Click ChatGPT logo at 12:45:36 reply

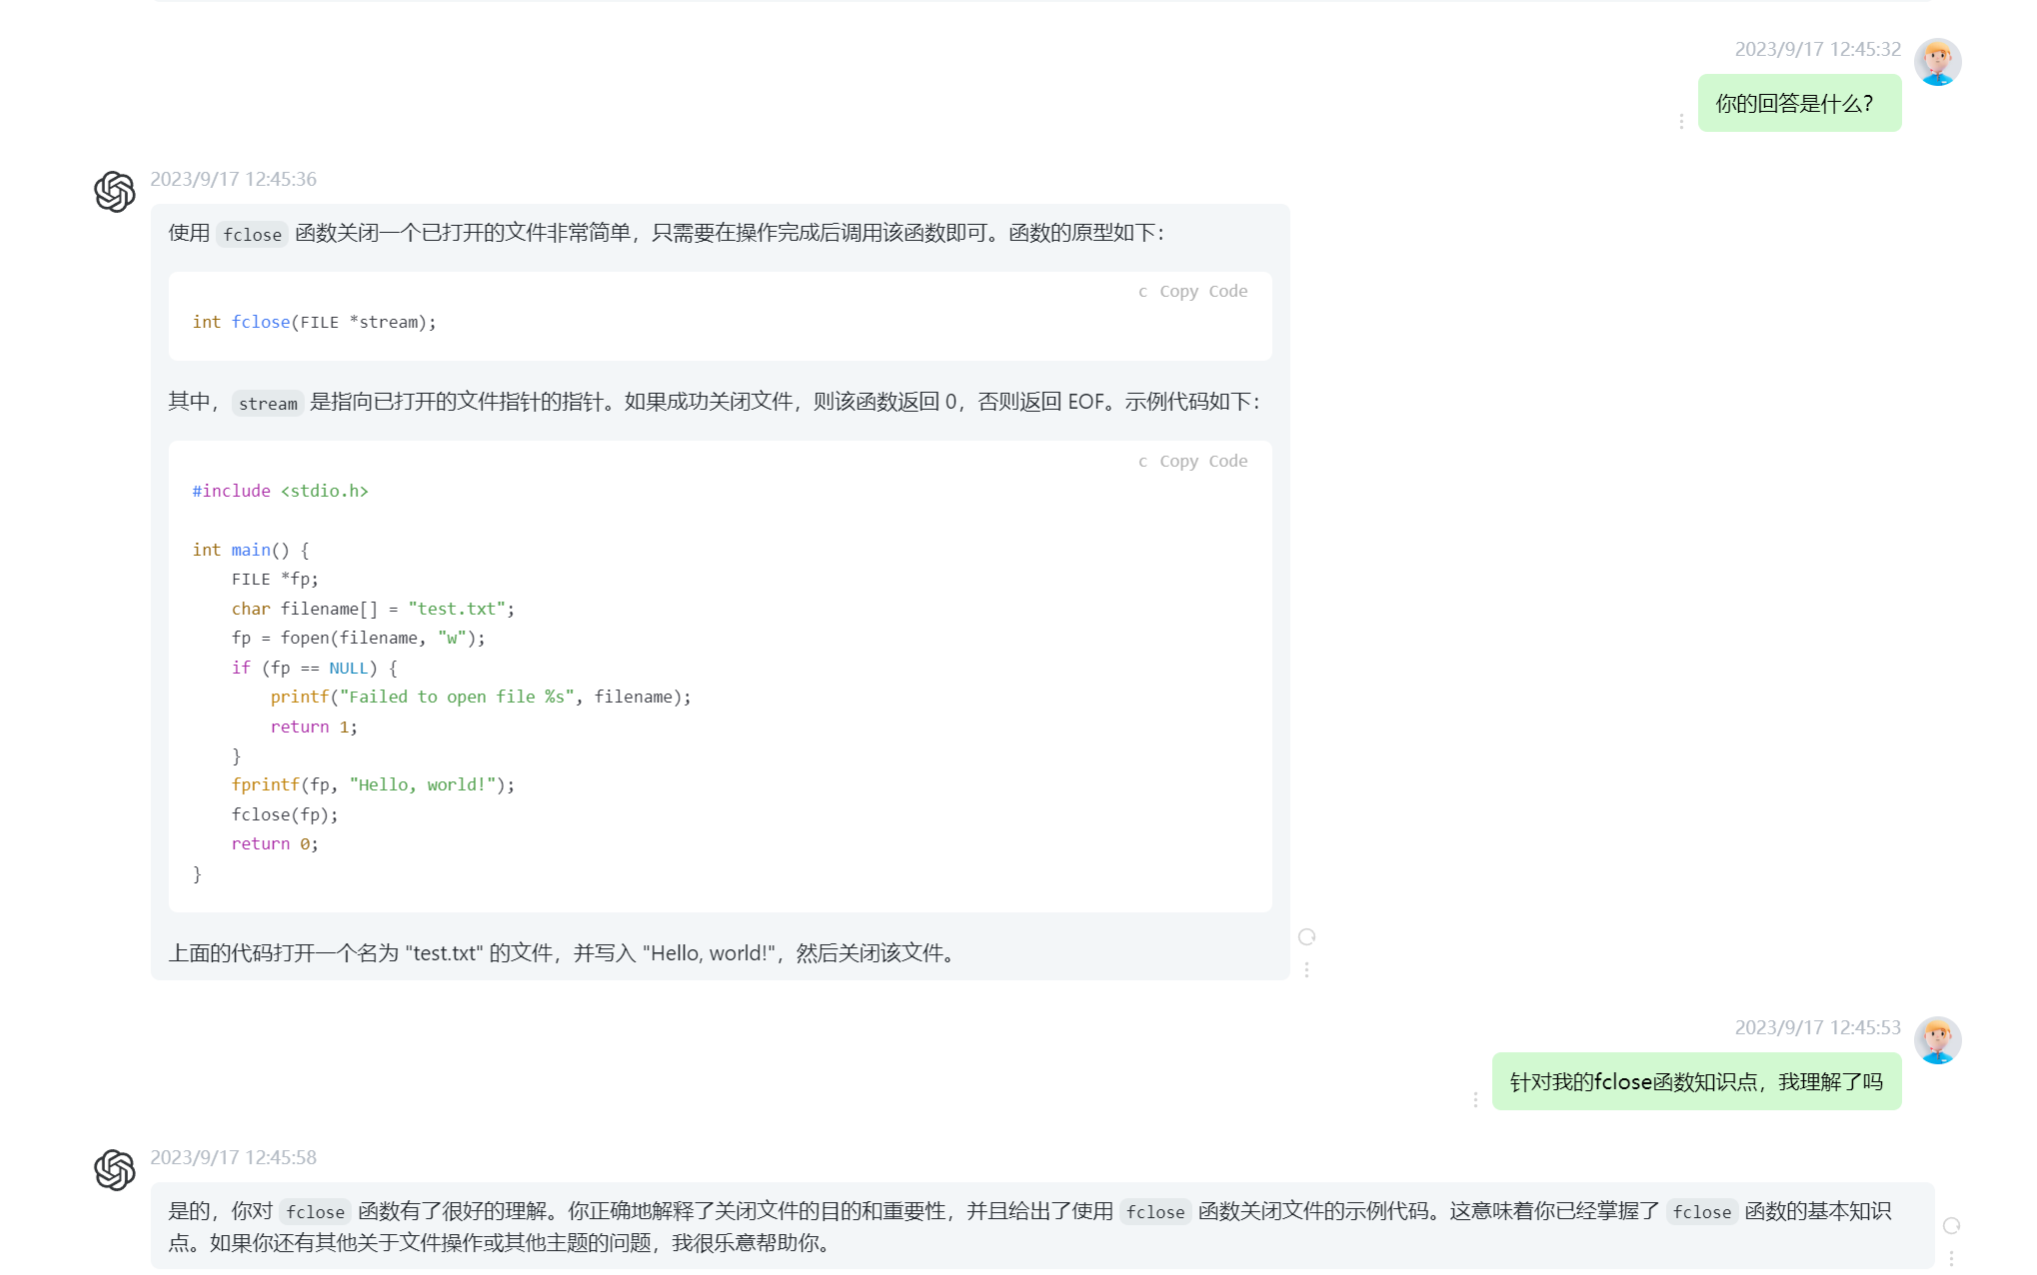tap(115, 191)
